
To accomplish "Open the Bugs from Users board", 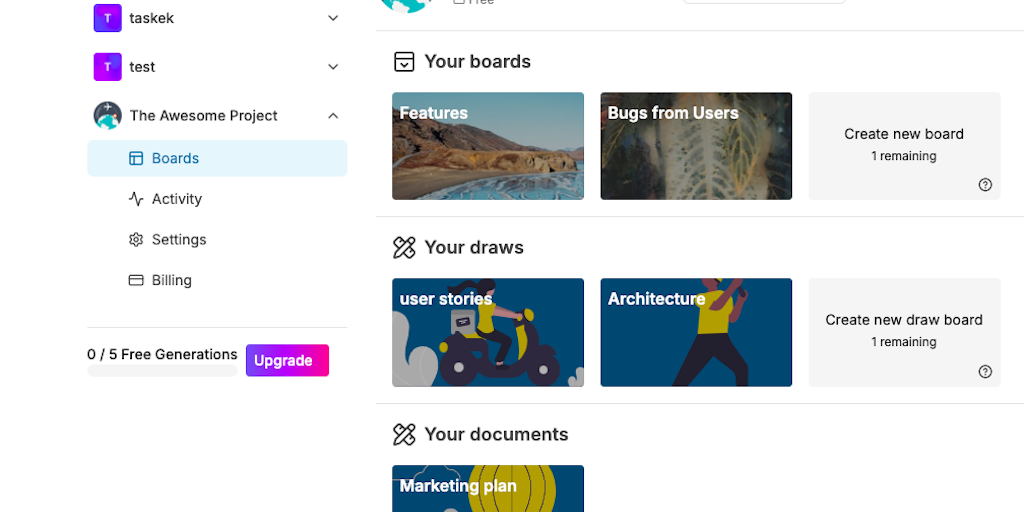I will click(x=696, y=146).
